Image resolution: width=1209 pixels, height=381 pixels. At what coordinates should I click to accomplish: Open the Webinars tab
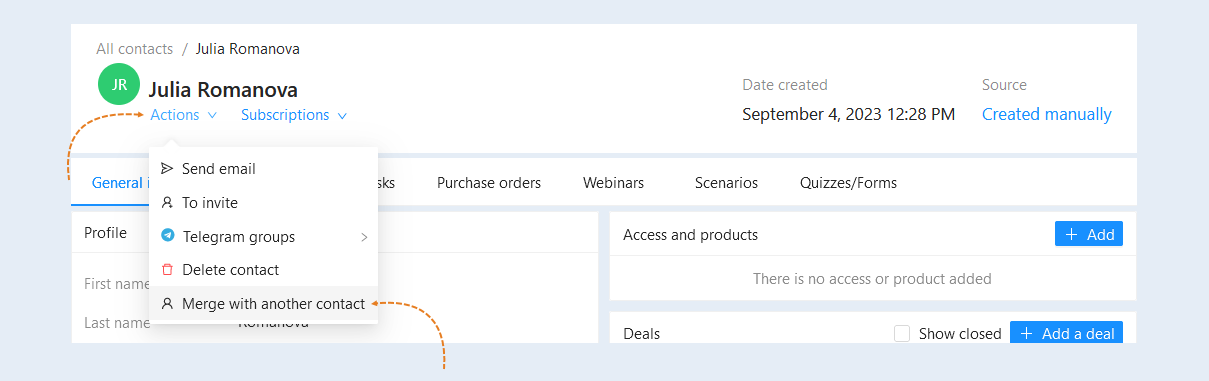[613, 183]
